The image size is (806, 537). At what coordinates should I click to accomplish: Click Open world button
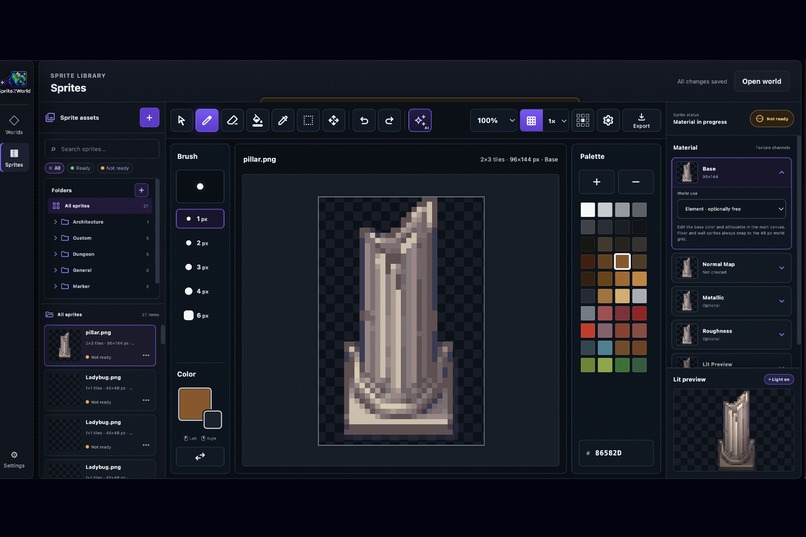761,81
